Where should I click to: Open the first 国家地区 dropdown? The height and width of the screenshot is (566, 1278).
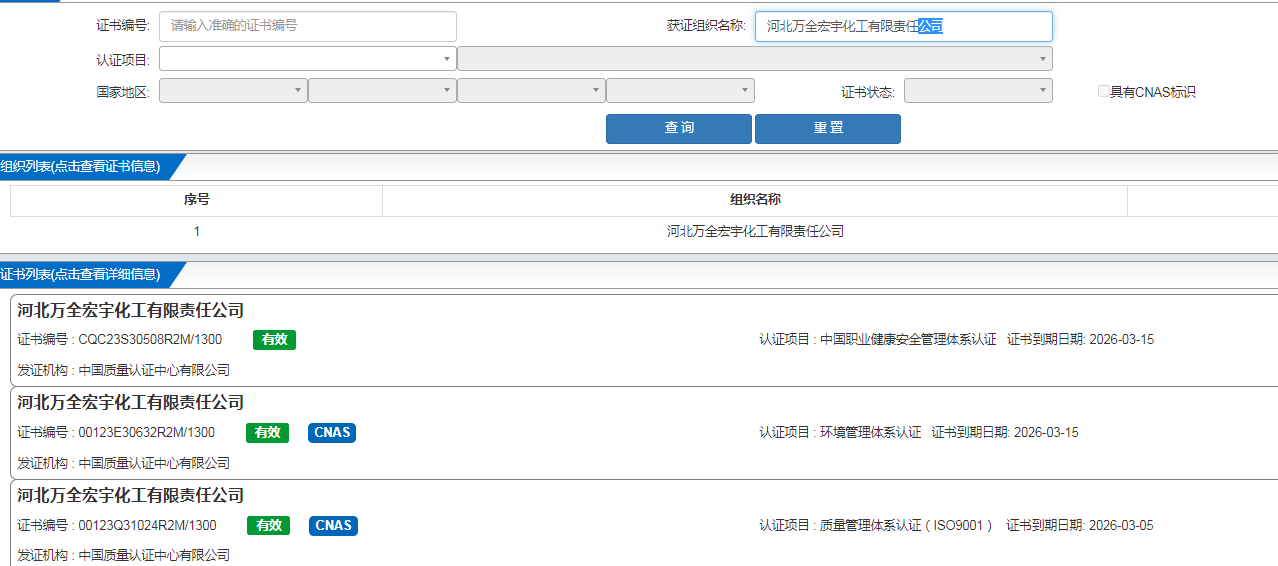(233, 91)
